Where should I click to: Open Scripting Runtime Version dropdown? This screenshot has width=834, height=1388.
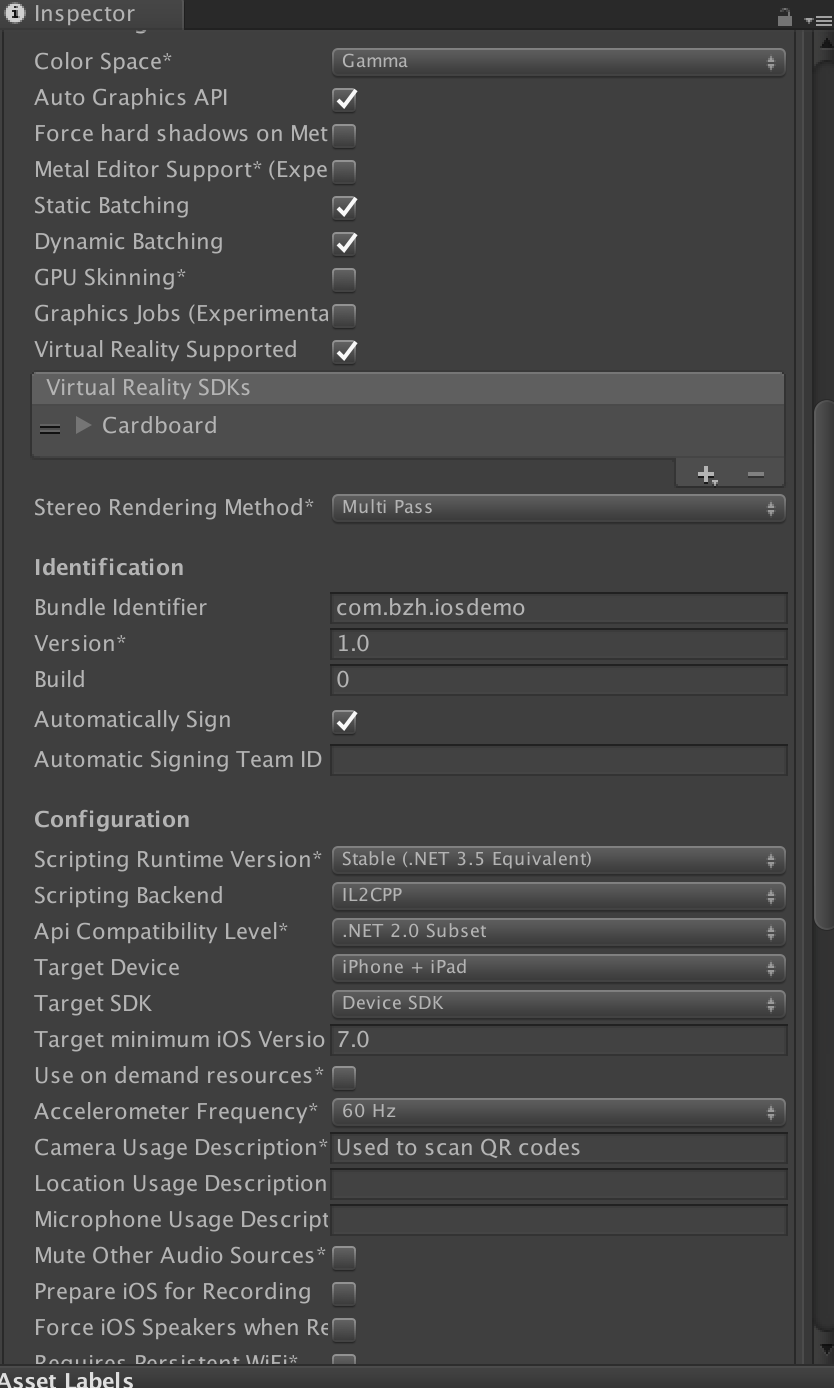coord(558,860)
